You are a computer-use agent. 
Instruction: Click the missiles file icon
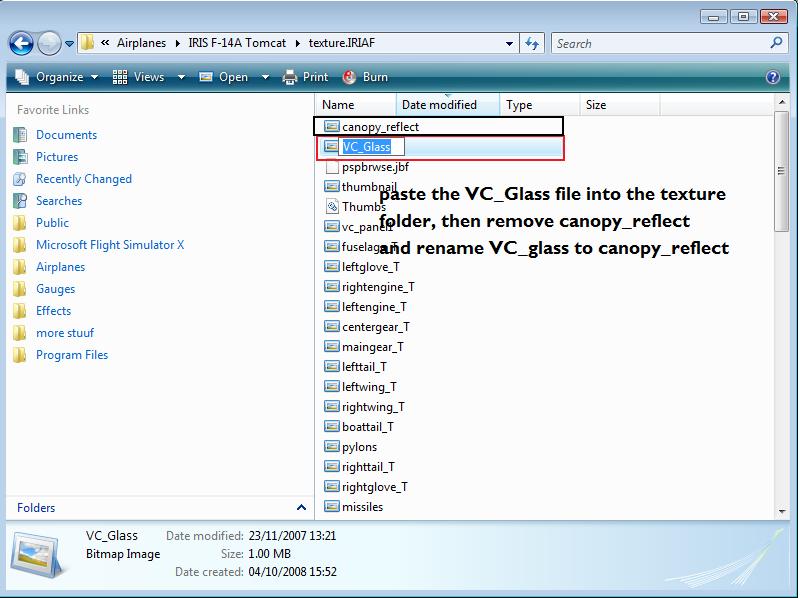[x=332, y=506]
